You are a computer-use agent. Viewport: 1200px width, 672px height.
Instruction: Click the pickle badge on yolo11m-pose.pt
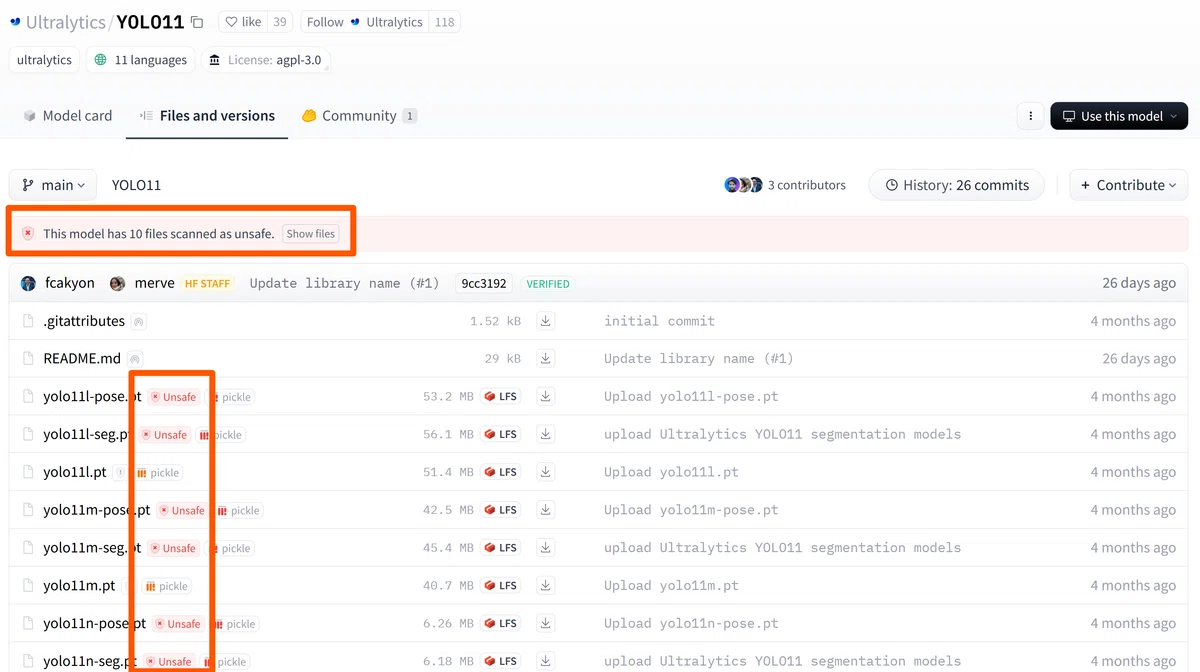tap(239, 510)
